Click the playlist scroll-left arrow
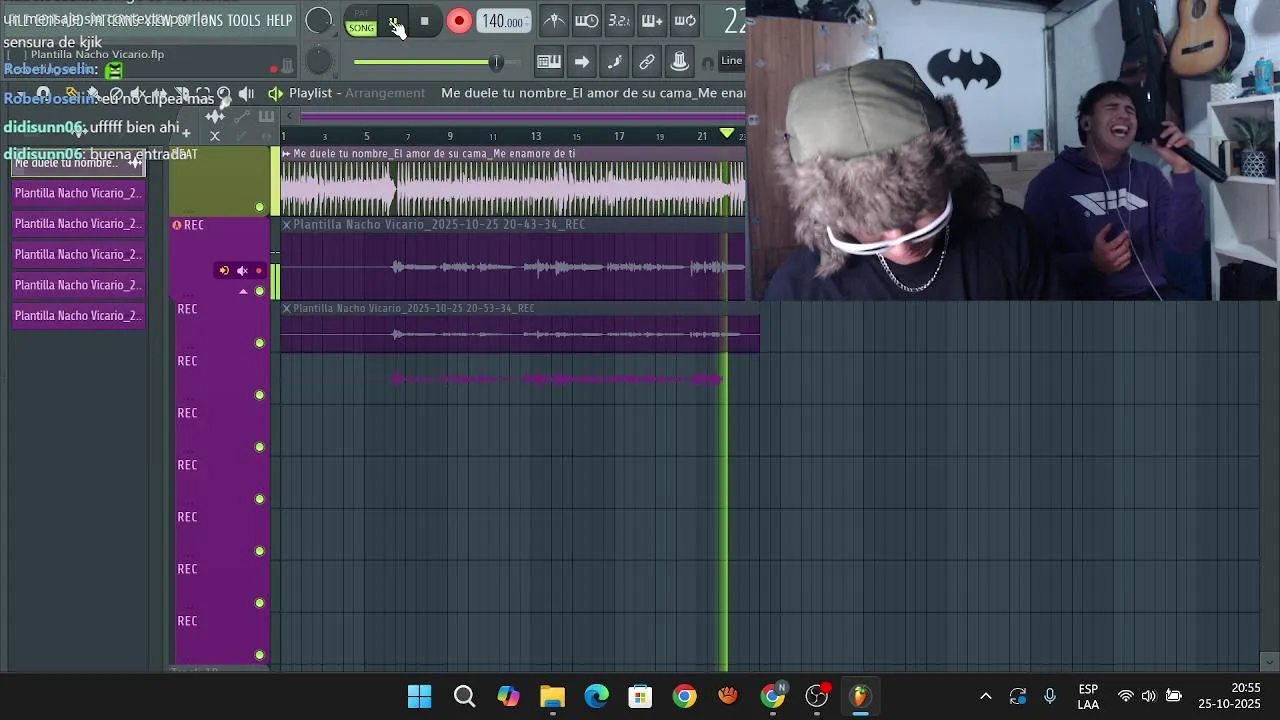 point(289,116)
